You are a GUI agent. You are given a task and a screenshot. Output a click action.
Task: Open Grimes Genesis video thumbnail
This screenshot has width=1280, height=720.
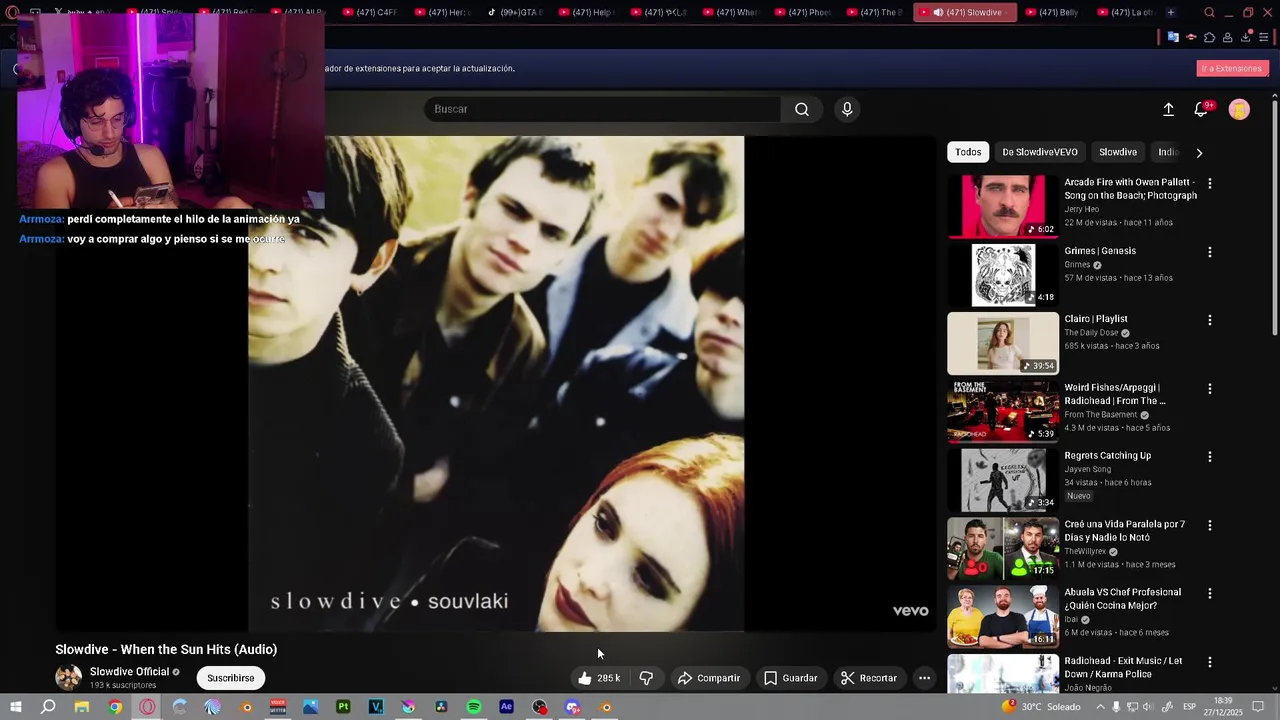click(x=1003, y=275)
